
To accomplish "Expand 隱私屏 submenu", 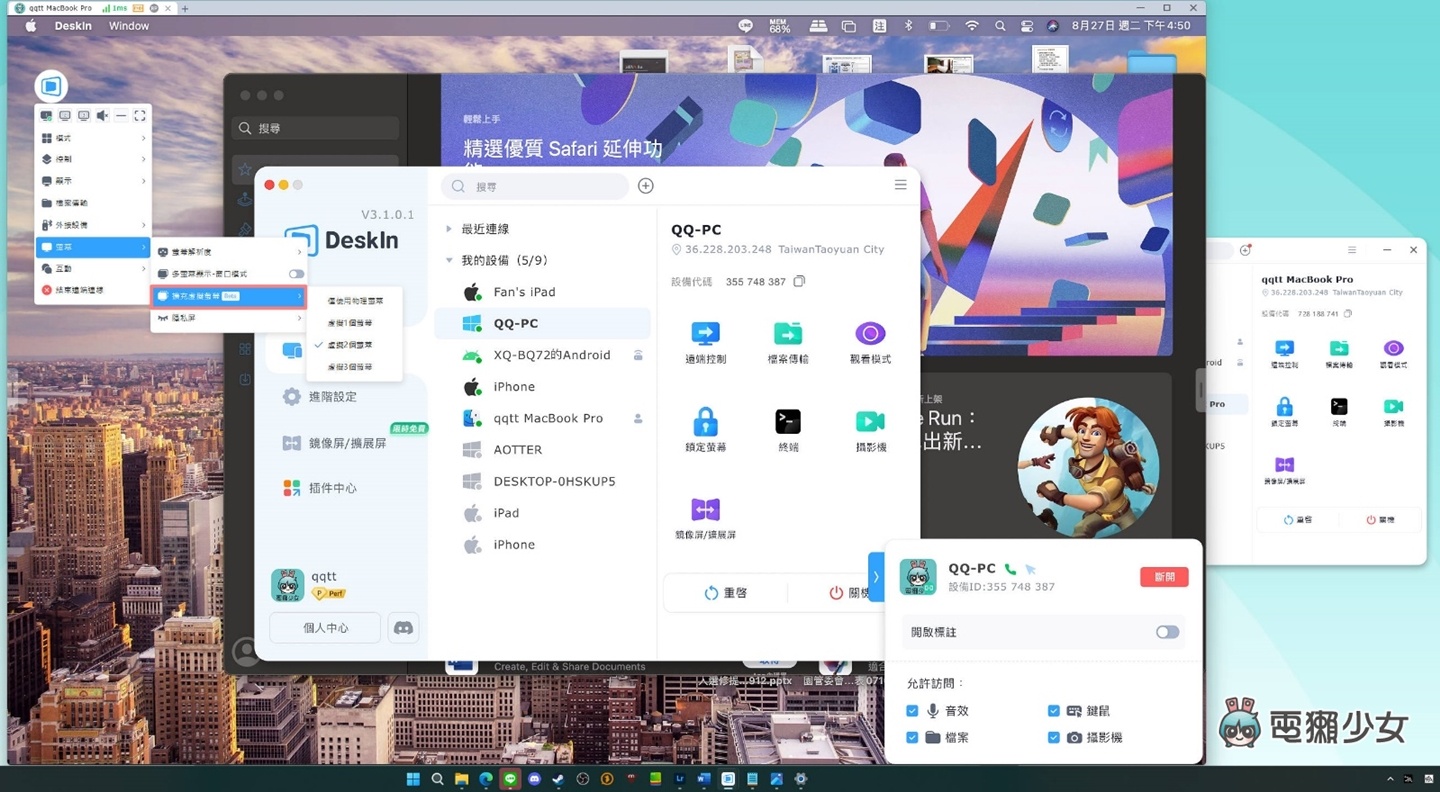I will (x=229, y=318).
